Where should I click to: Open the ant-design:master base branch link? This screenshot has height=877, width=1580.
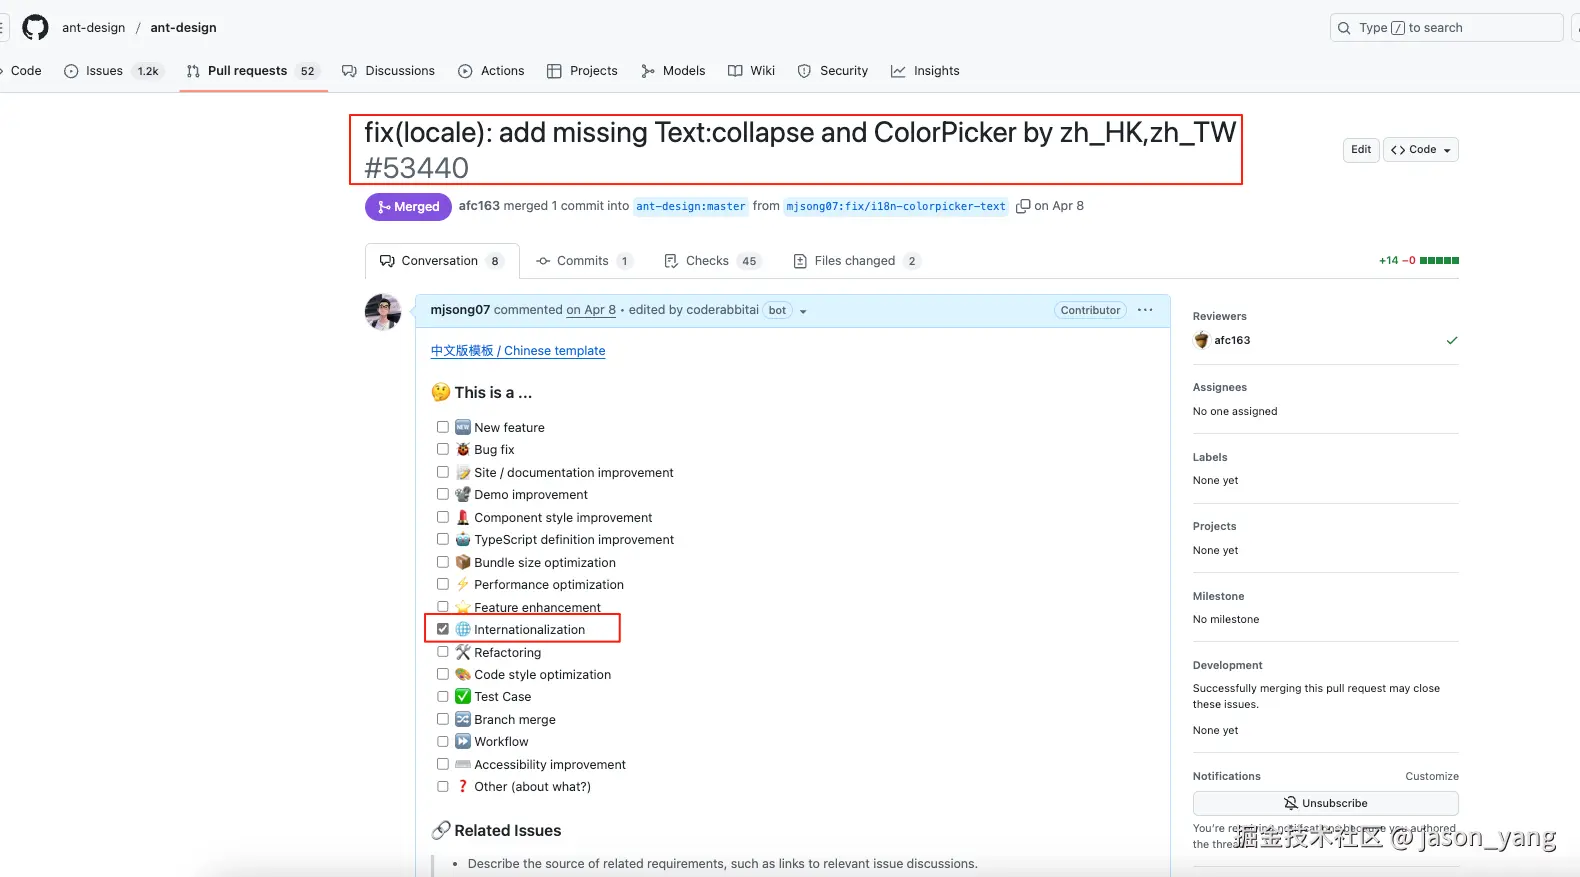(x=691, y=207)
